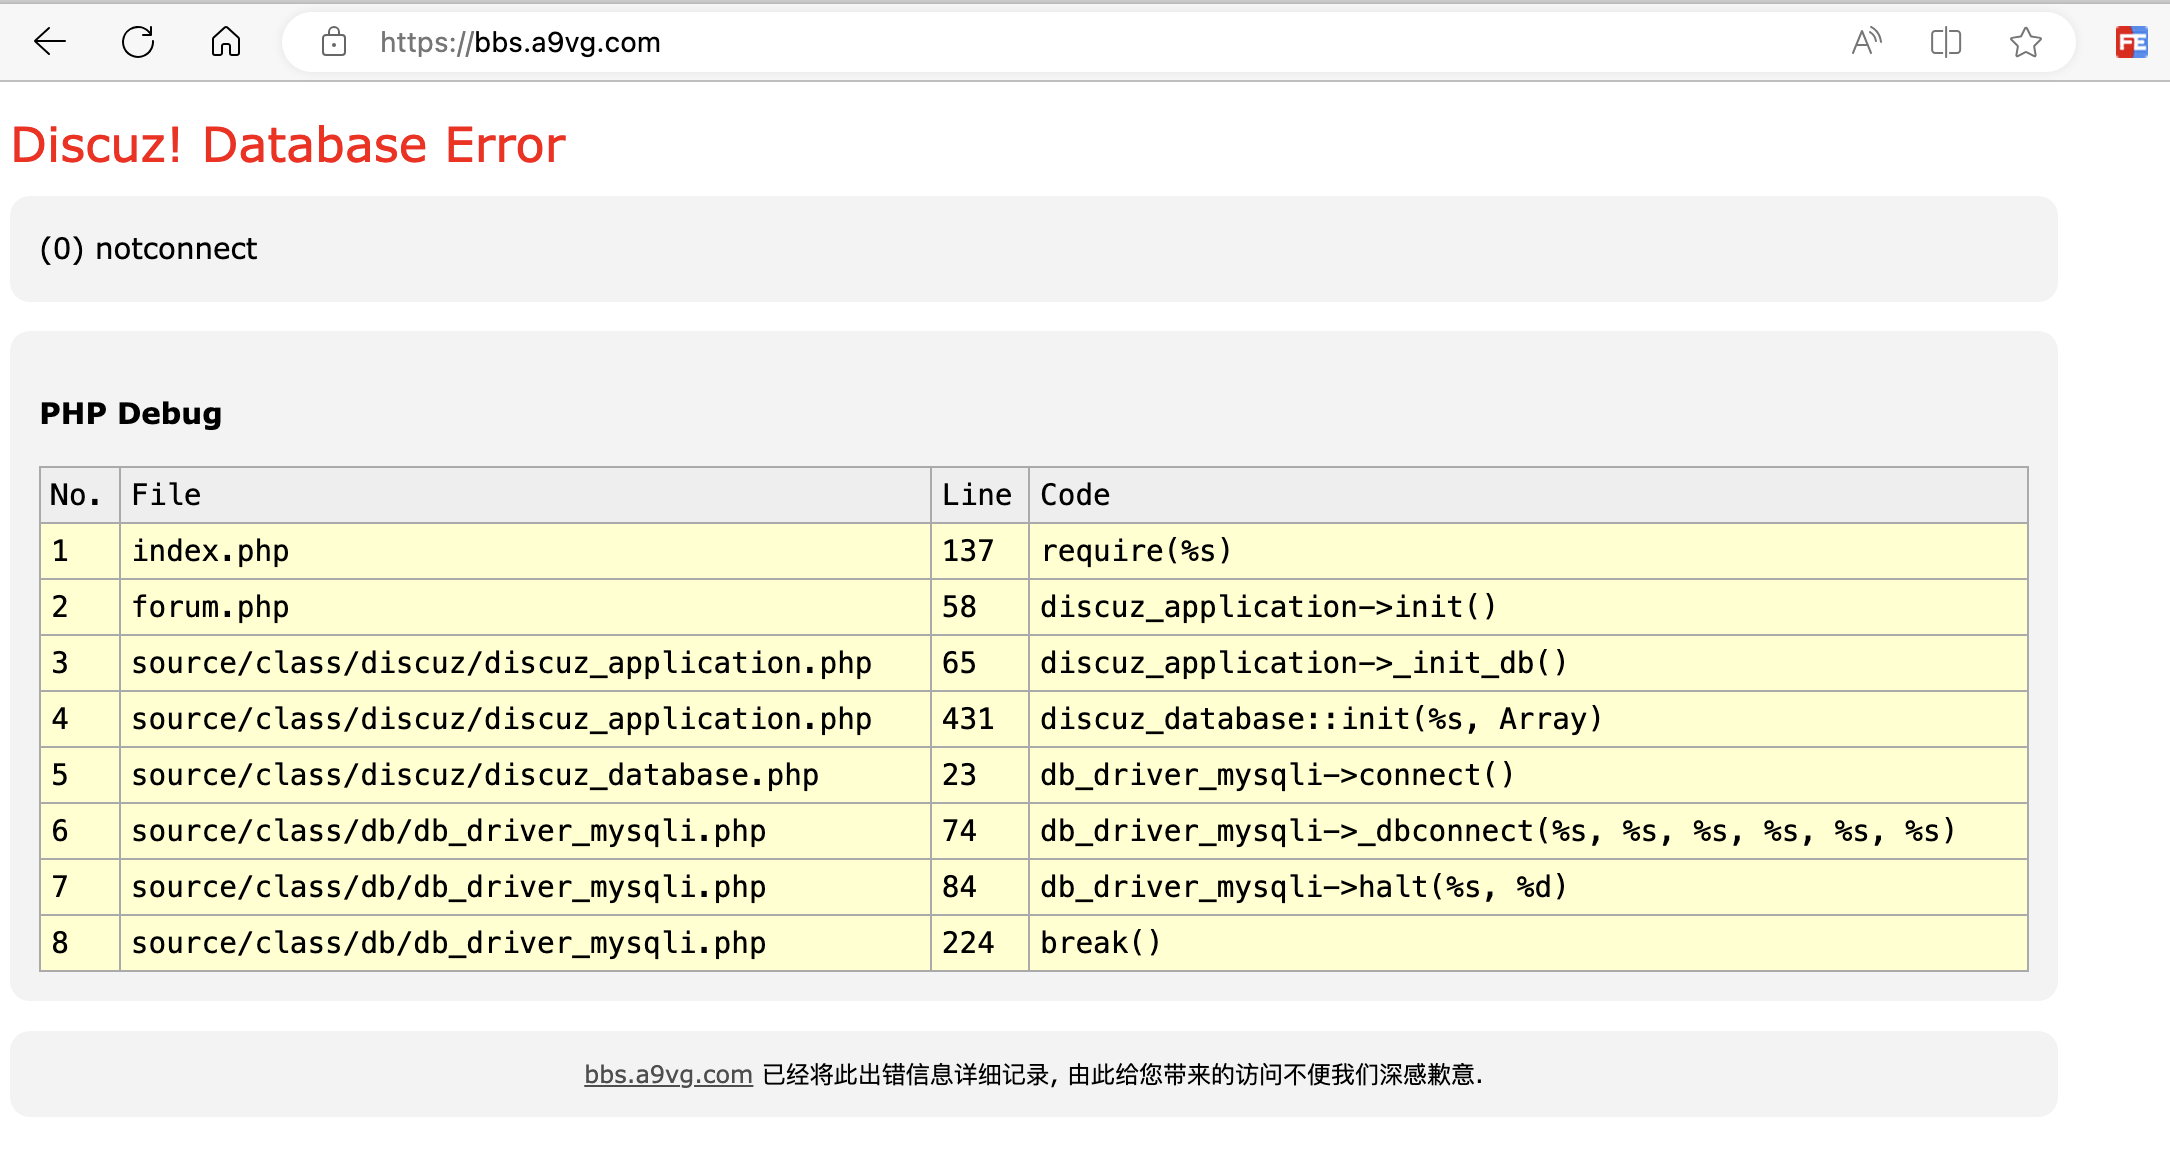
Task: Select the db_driver_mysqli->halt(%s, %d) code
Action: click(x=1528, y=887)
